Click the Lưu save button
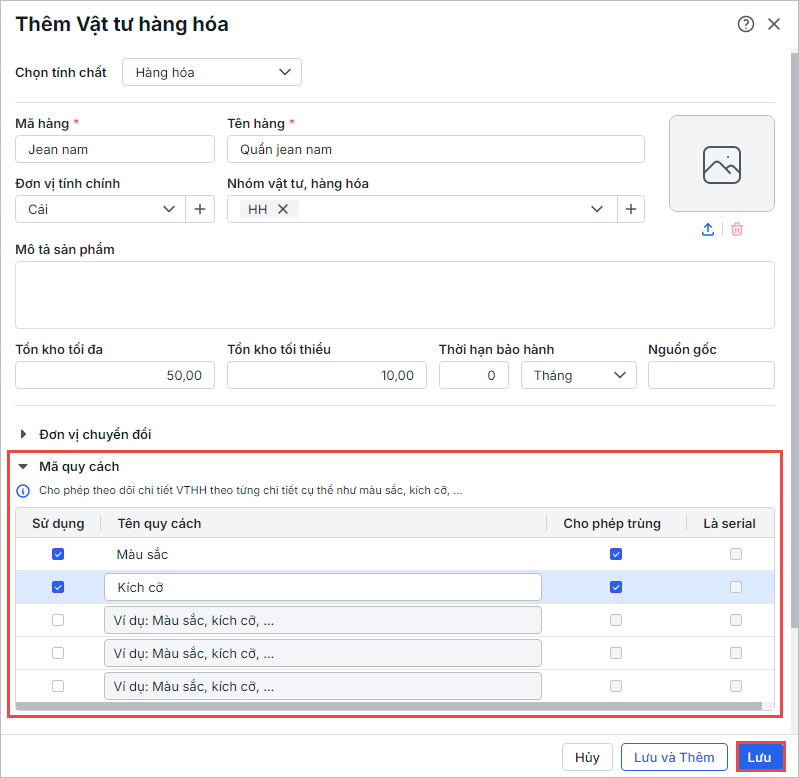The width and height of the screenshot is (799, 778). point(759,757)
